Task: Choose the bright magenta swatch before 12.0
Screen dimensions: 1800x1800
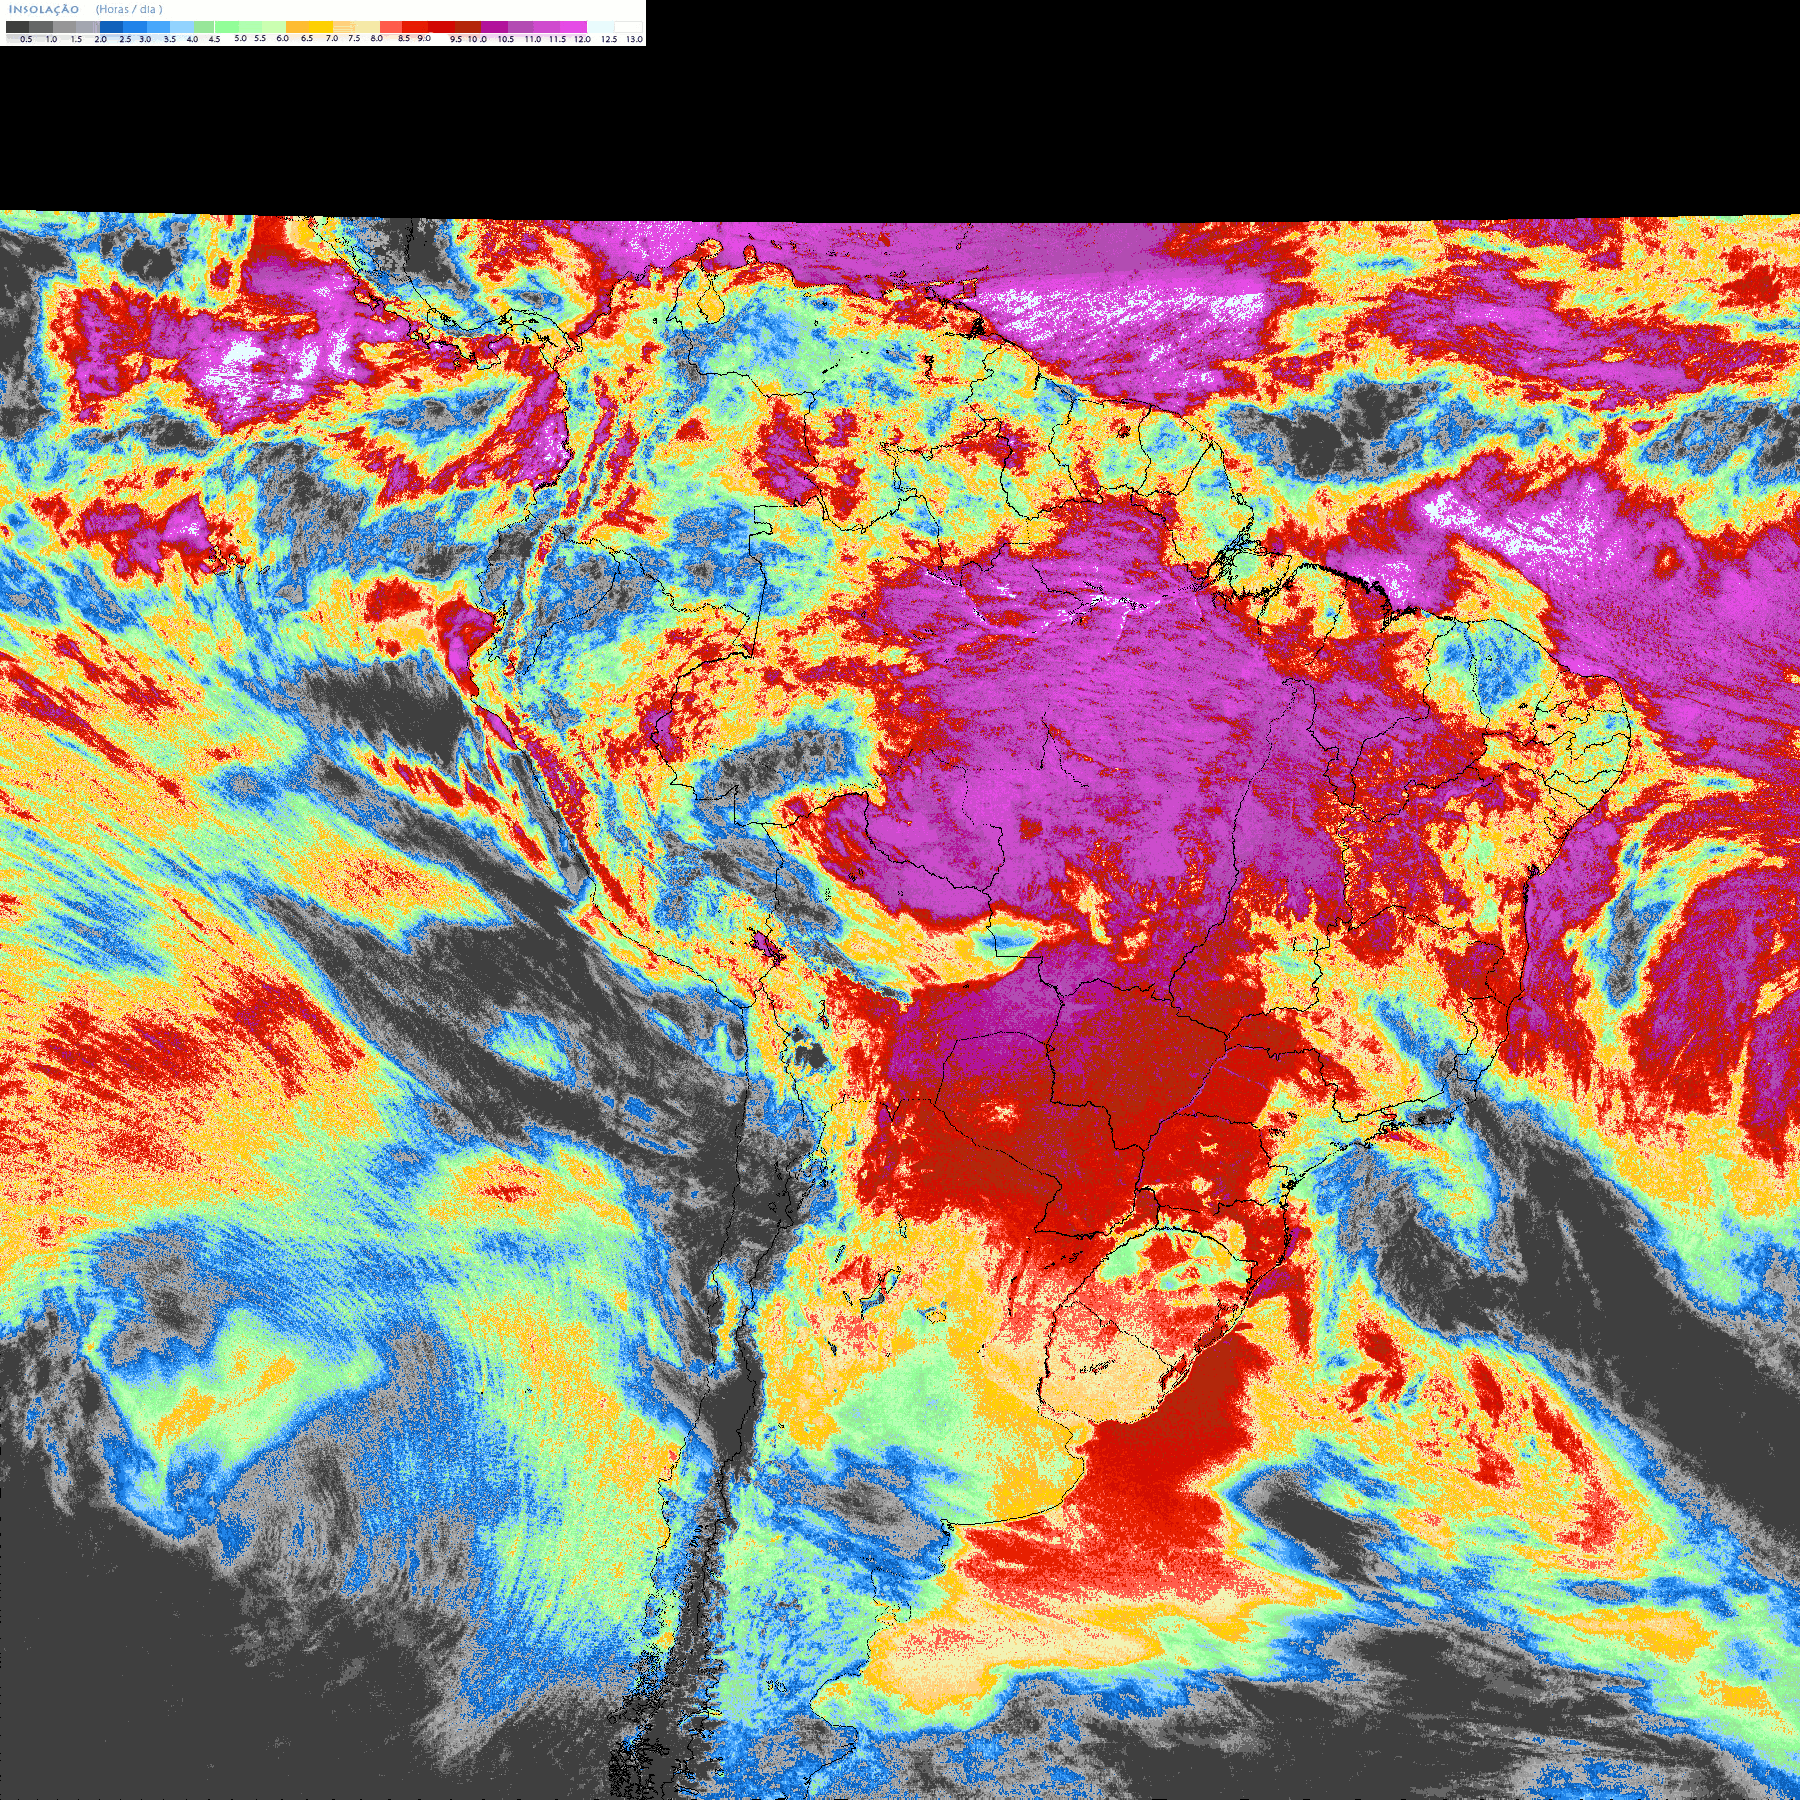Action: click(573, 27)
